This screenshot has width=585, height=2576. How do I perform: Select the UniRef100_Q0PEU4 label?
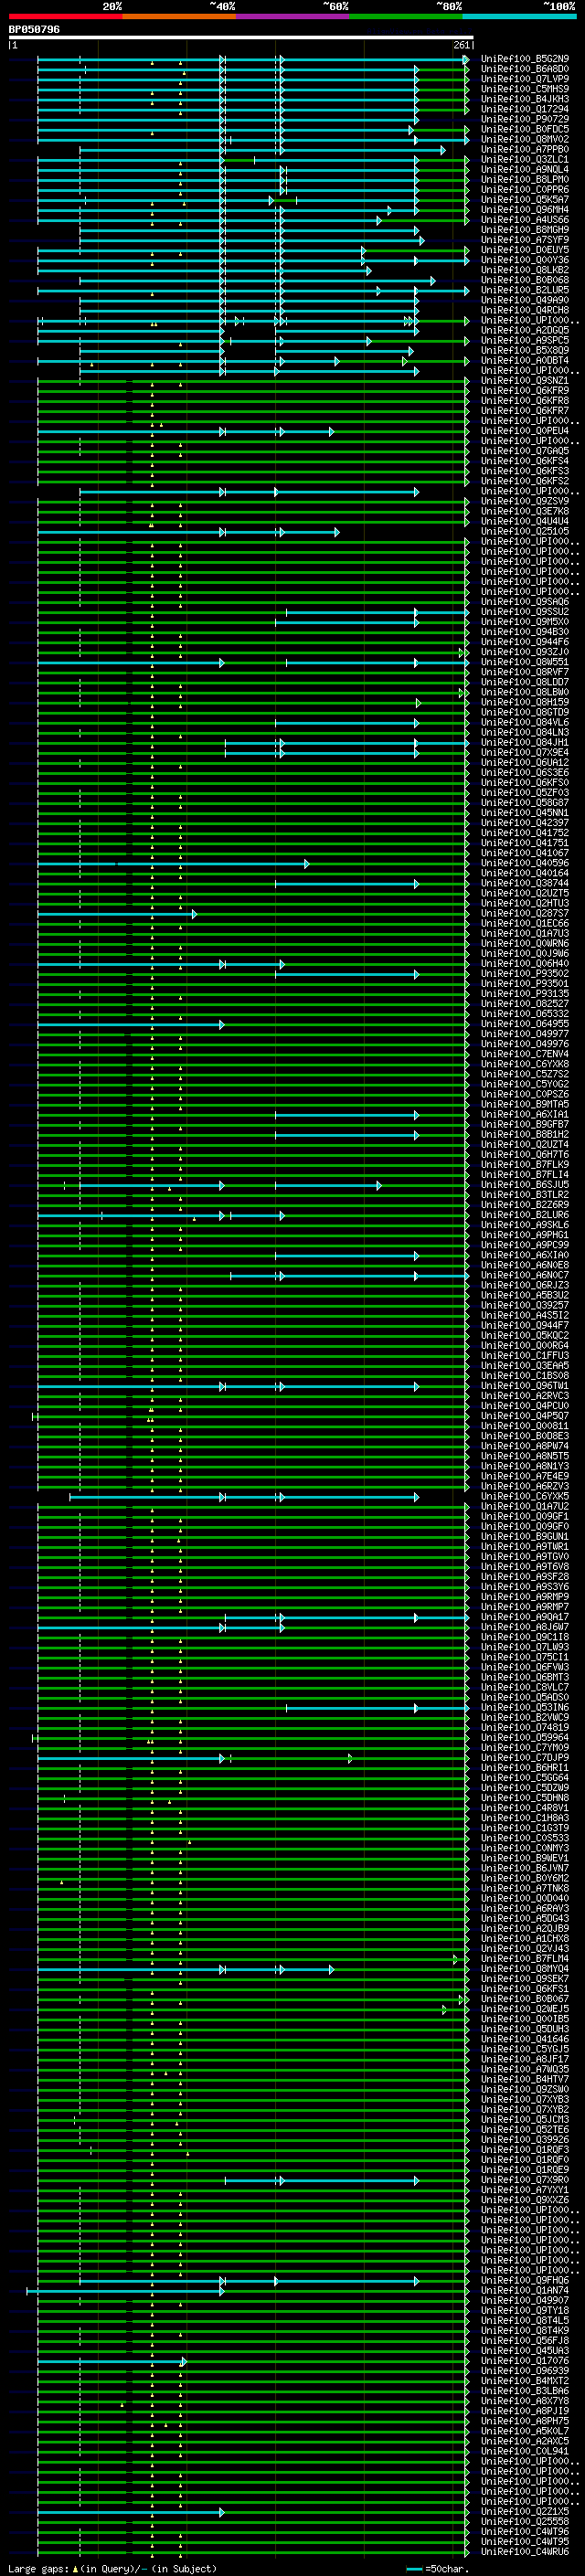(525, 431)
